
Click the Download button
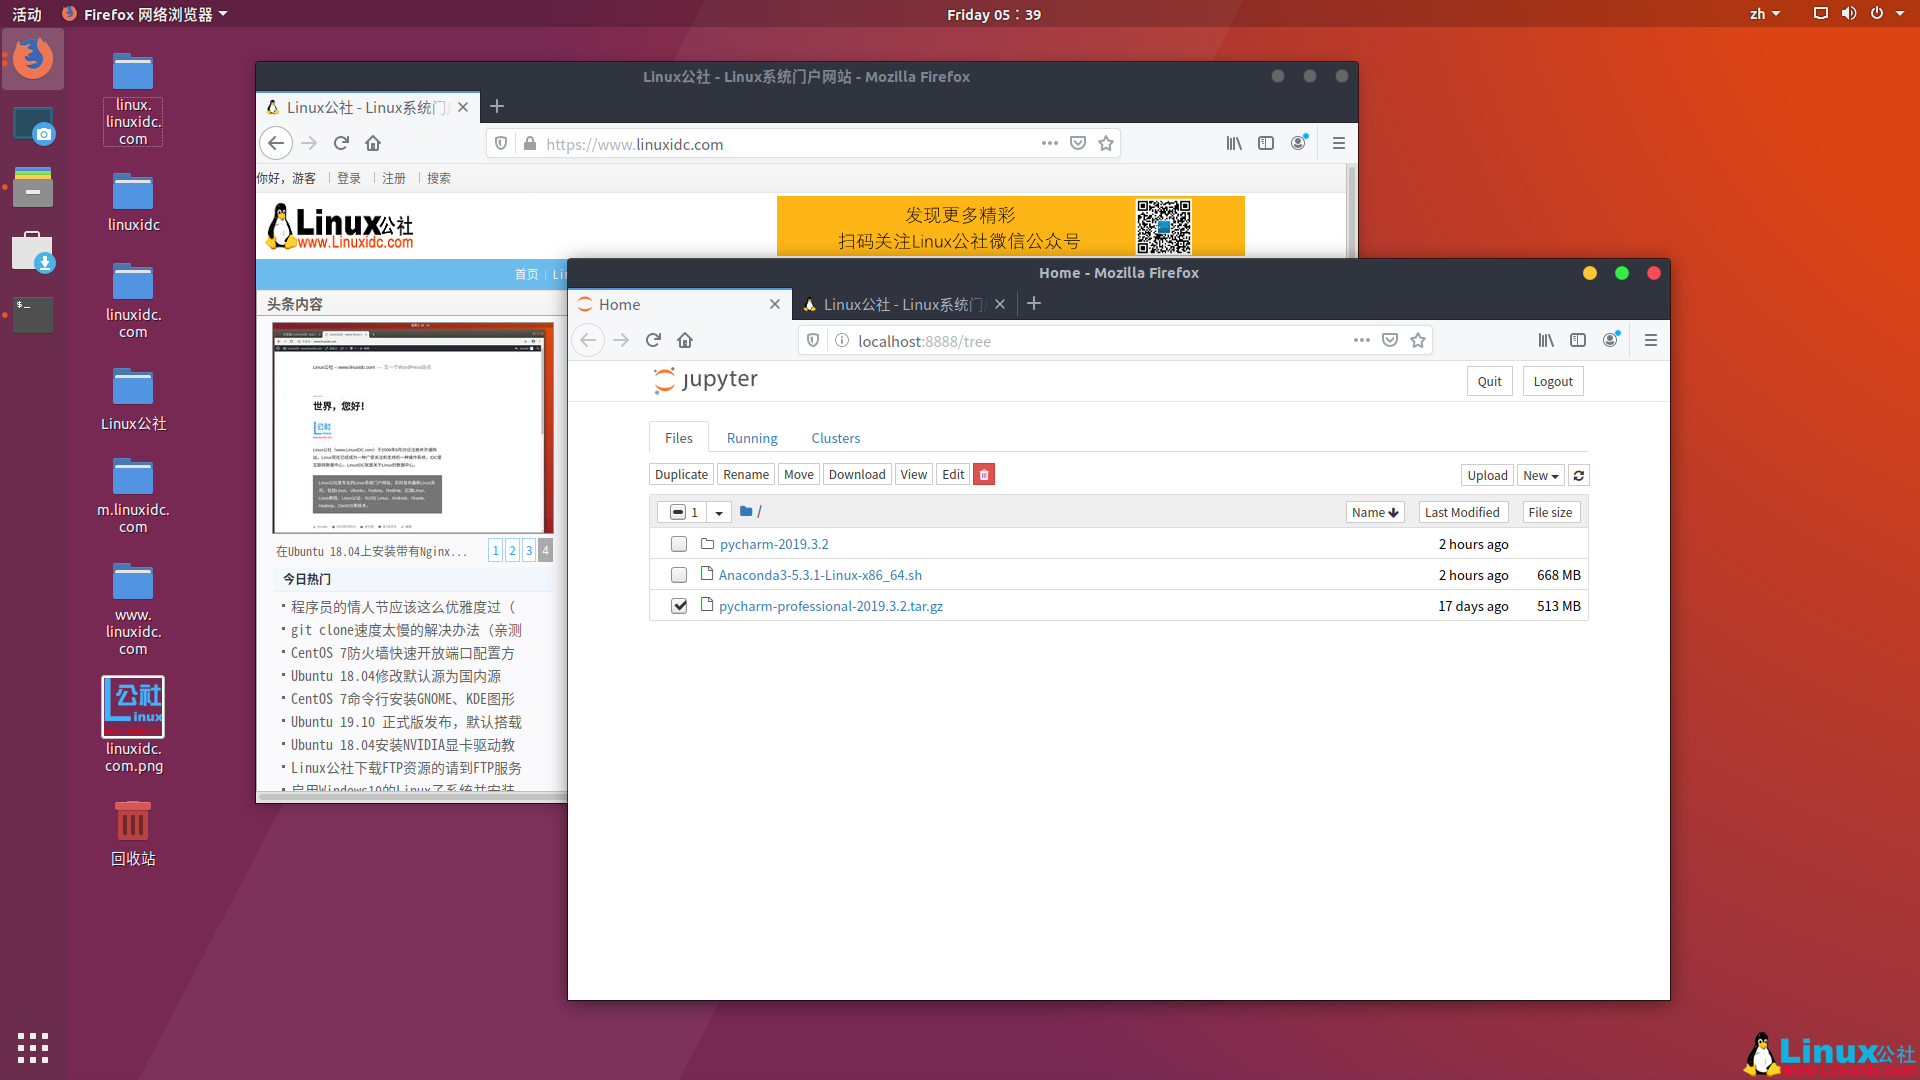point(857,475)
